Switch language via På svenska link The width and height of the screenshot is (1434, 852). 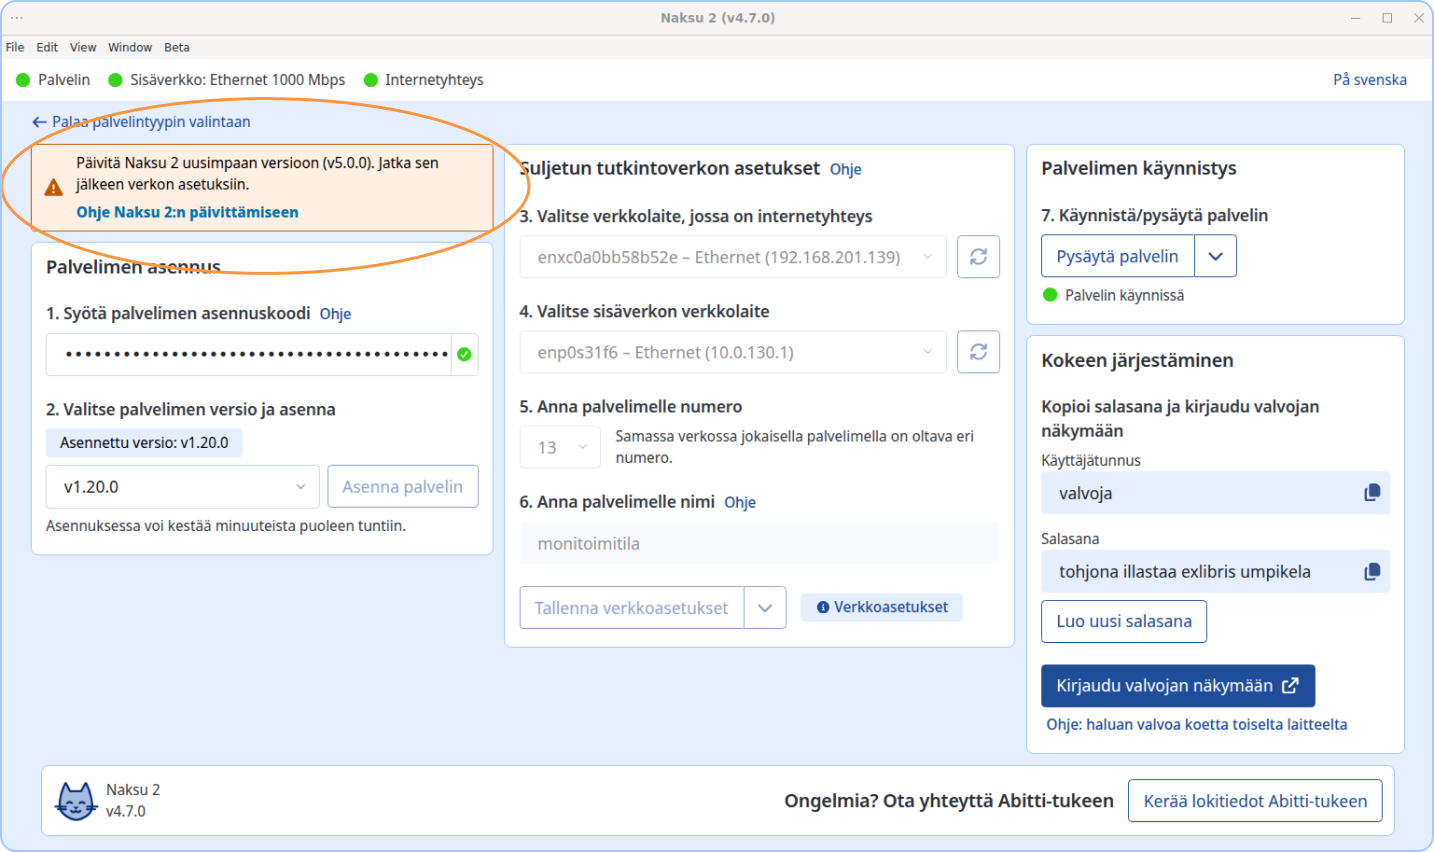coord(1369,80)
